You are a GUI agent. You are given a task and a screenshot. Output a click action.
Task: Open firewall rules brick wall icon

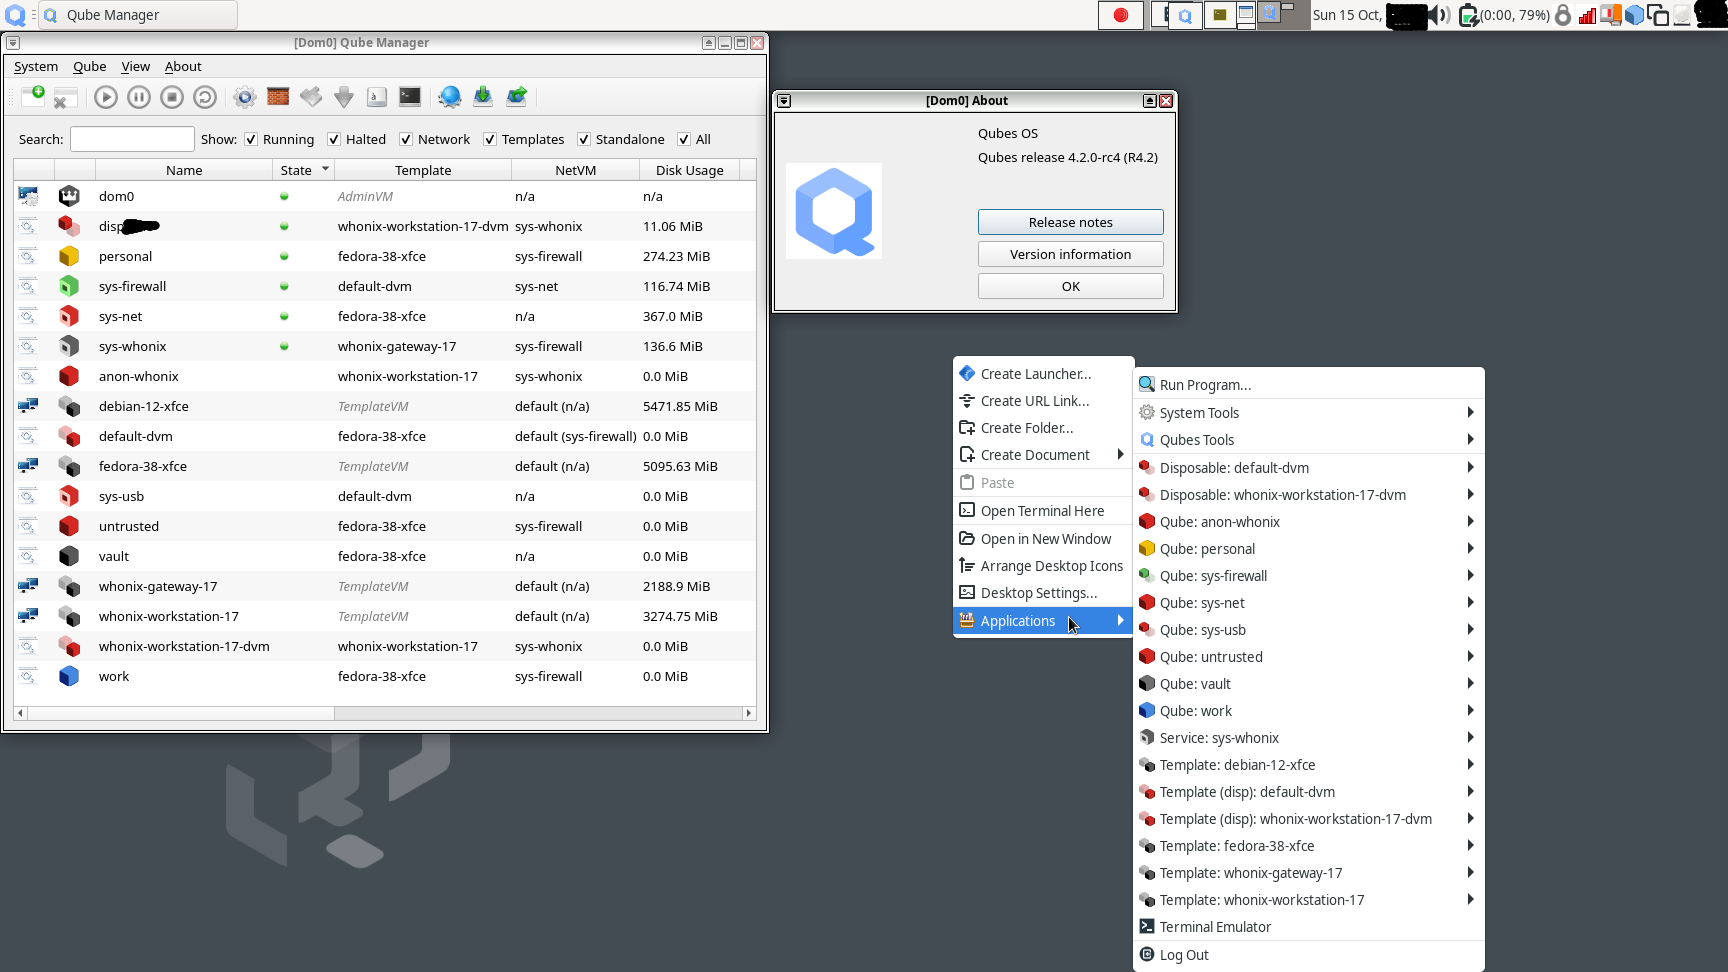coord(278,97)
